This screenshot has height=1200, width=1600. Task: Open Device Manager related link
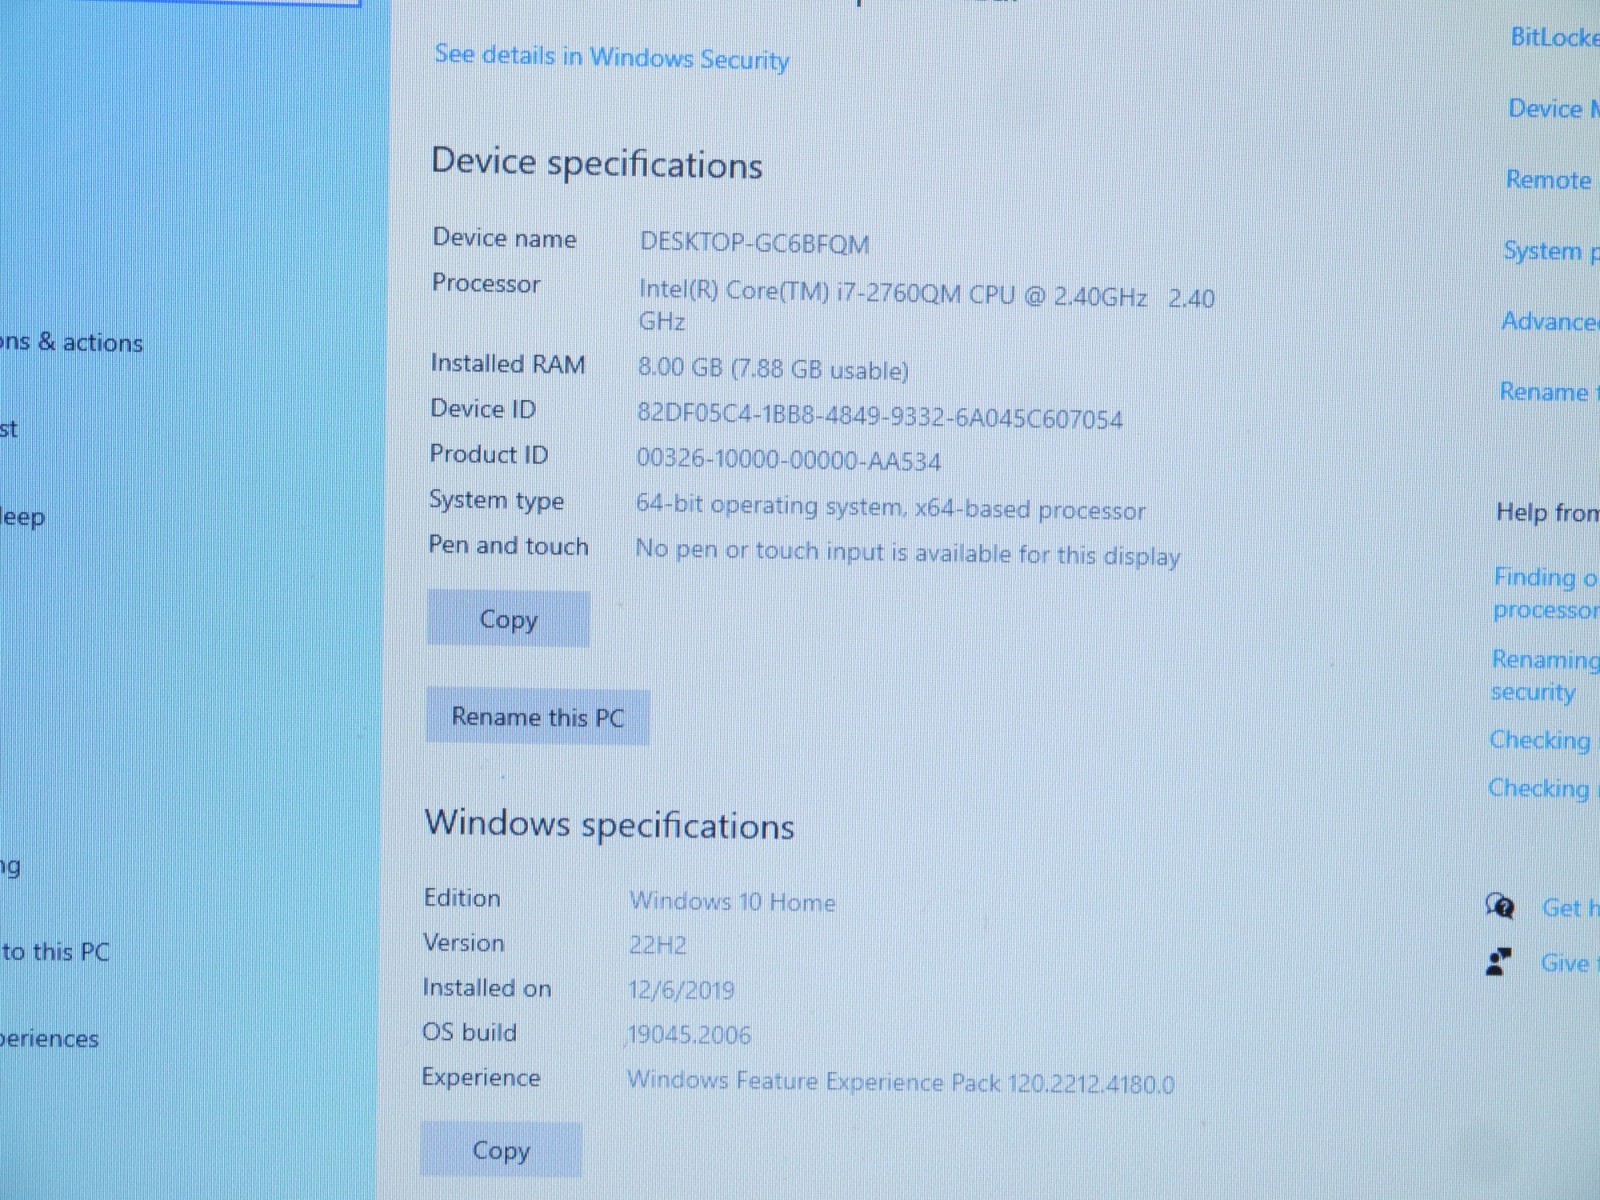pyautogui.click(x=1554, y=109)
